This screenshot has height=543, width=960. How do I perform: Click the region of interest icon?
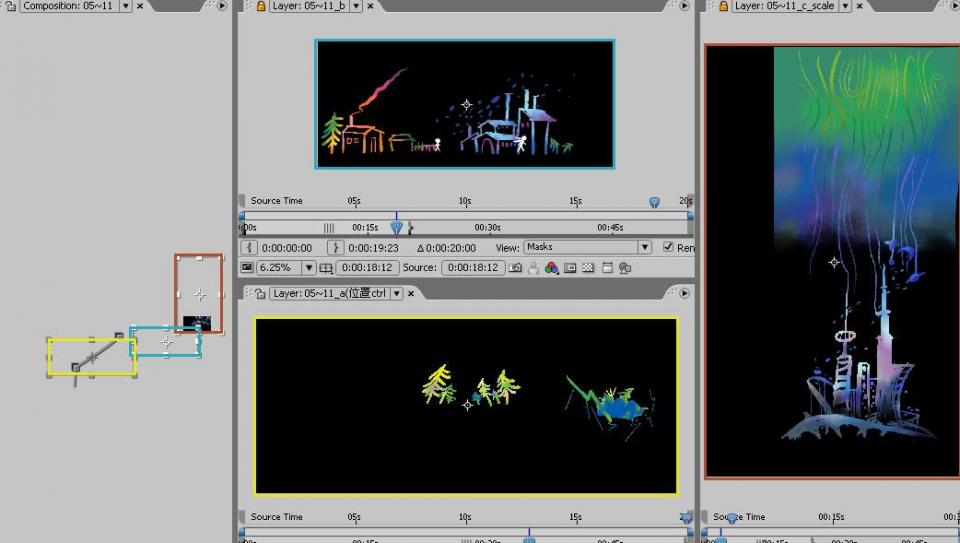pyautogui.click(x=570, y=268)
